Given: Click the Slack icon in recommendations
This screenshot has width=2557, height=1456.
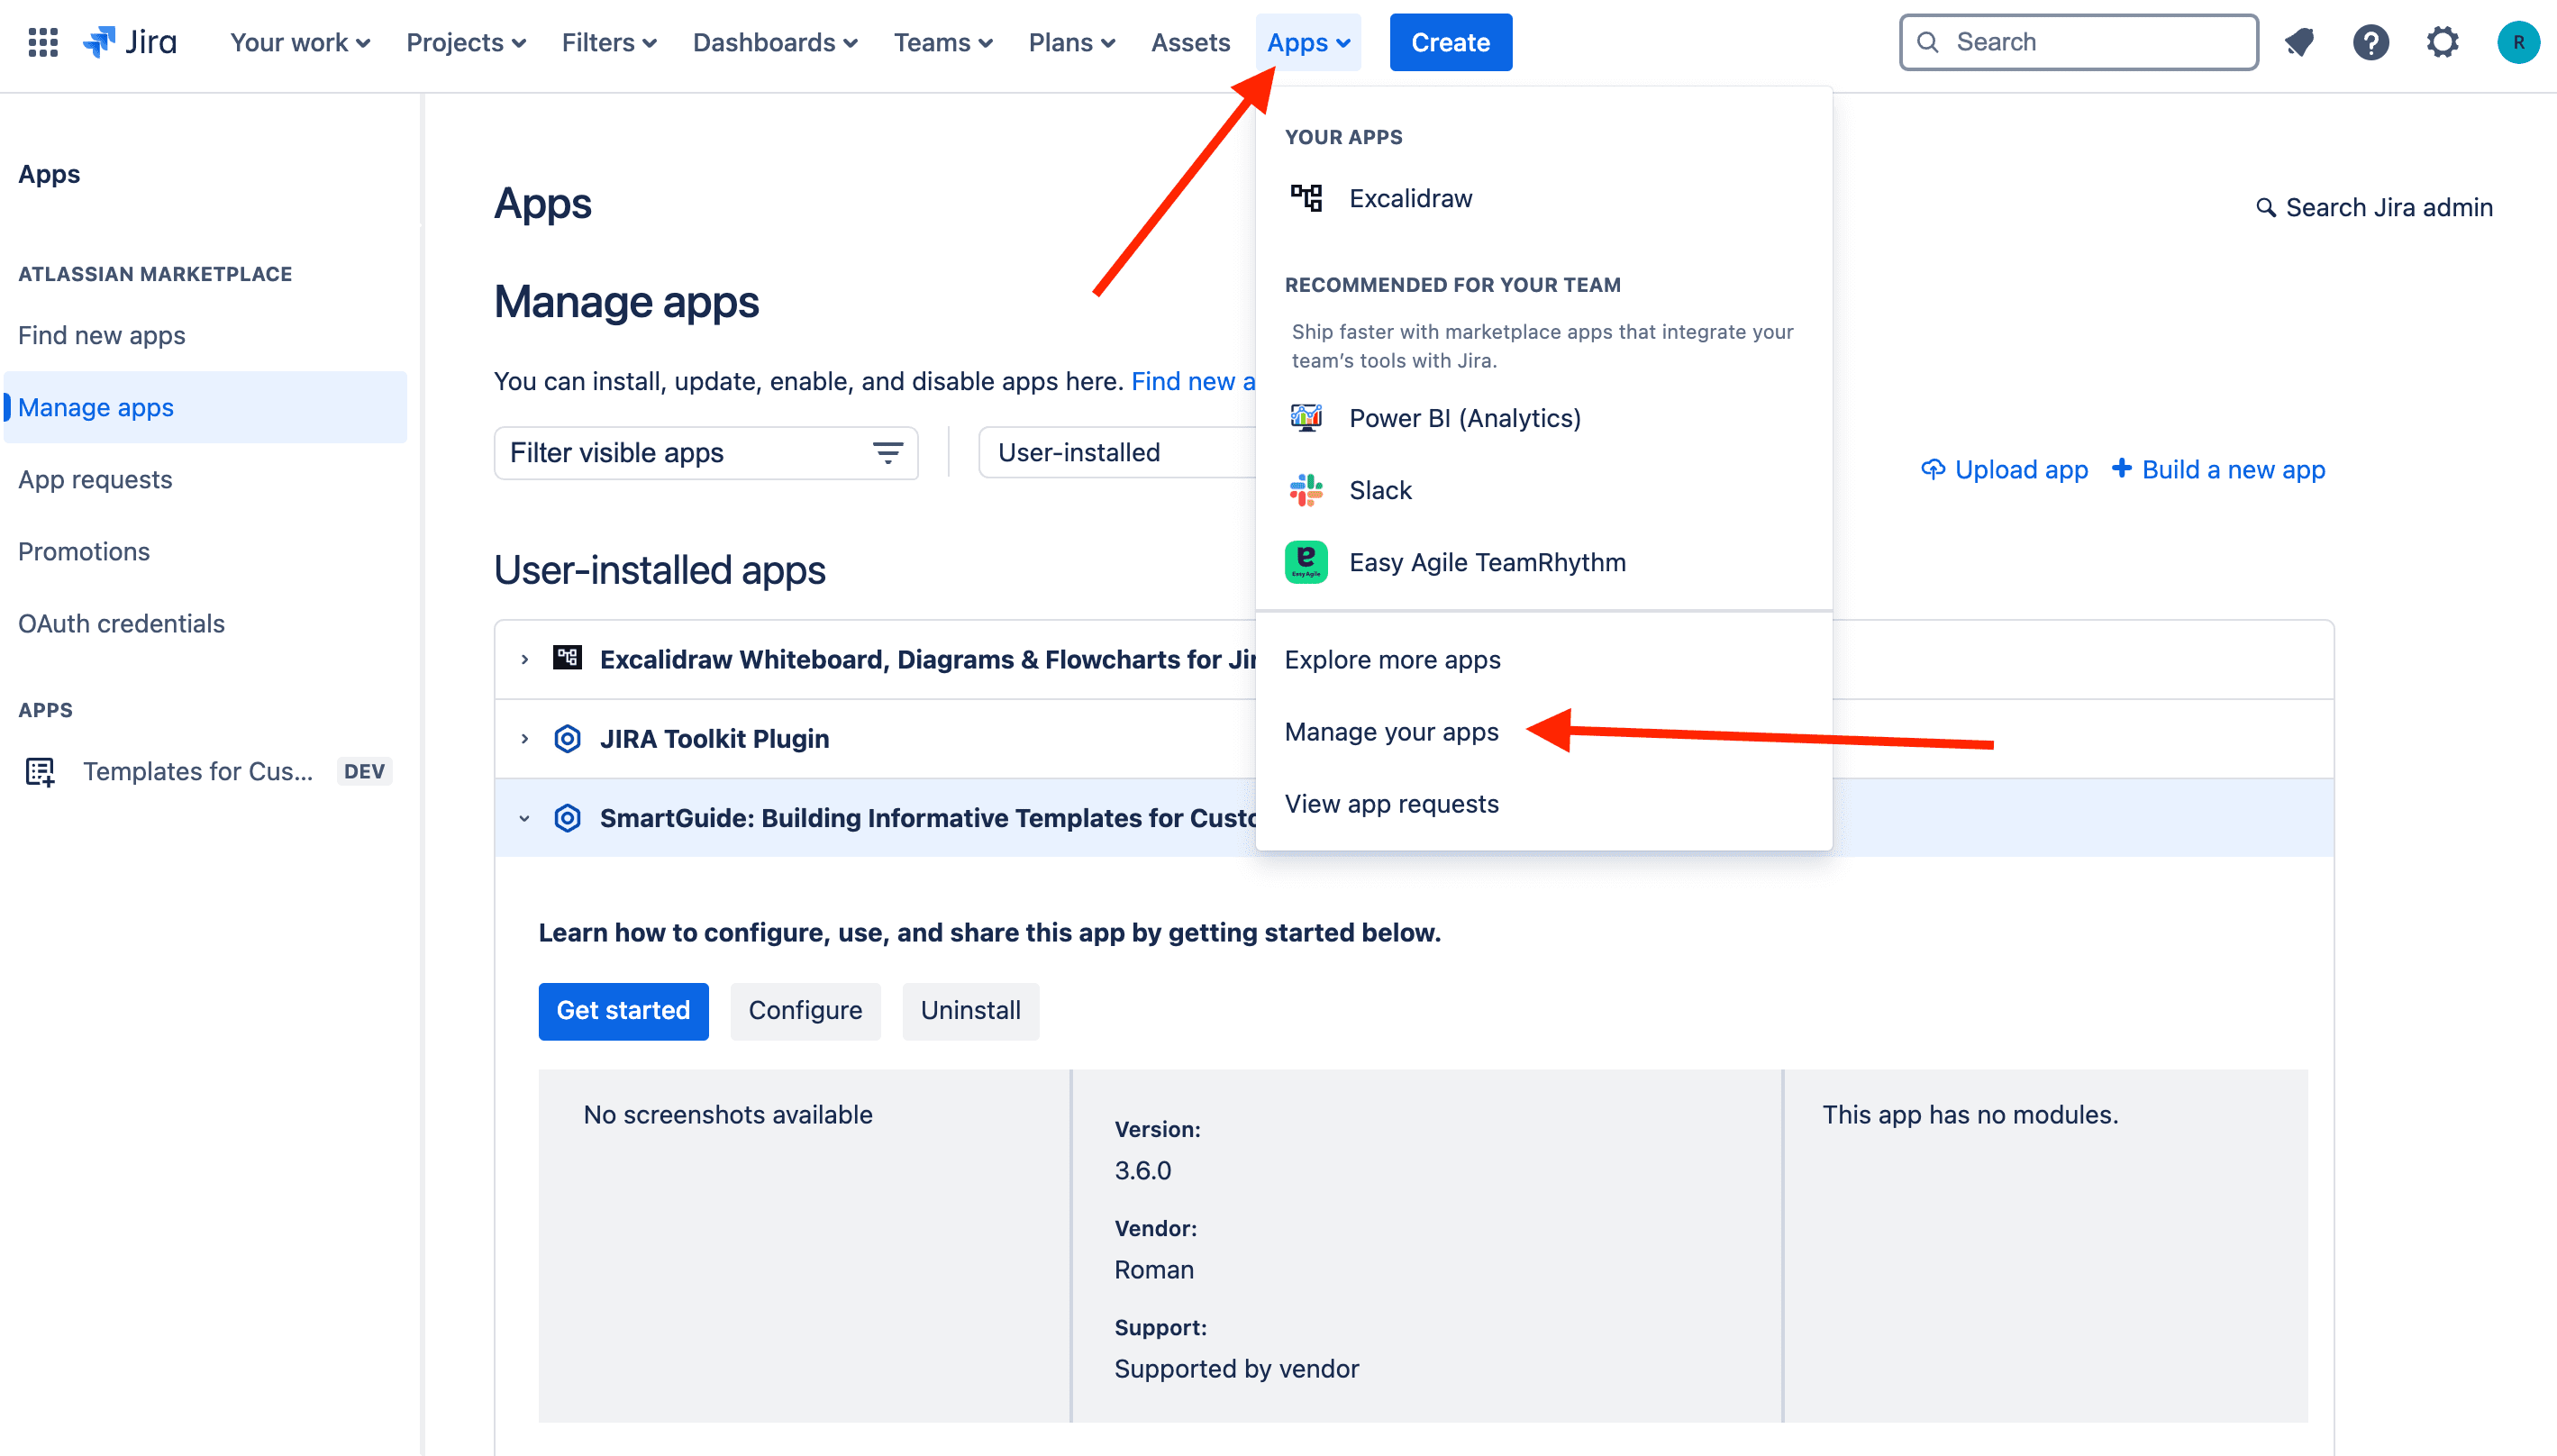Looking at the screenshot, I should pos(1306,490).
